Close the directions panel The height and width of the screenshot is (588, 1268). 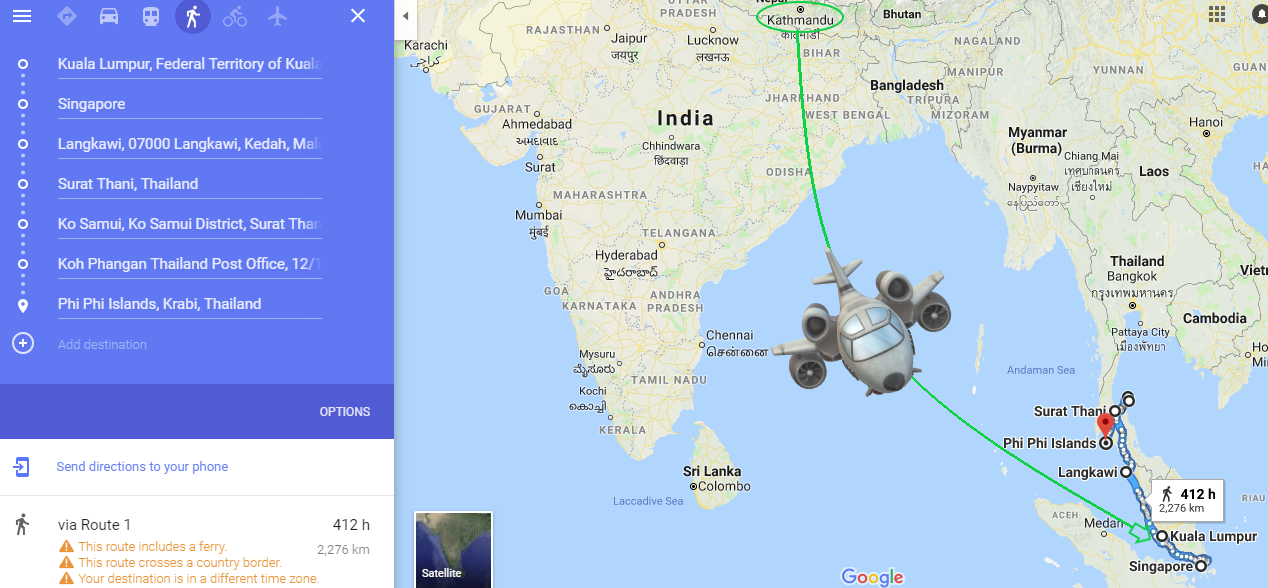358,16
